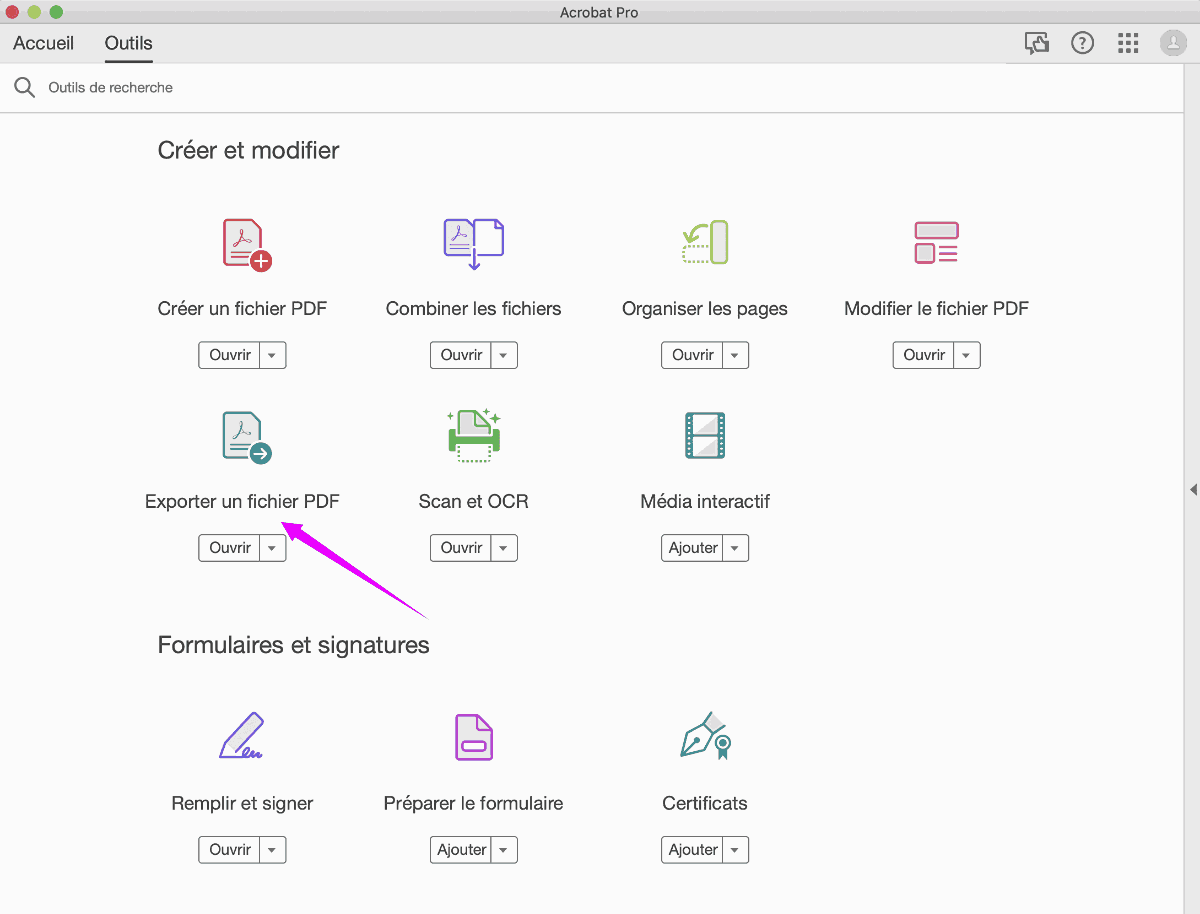The image size is (1200, 914).
Task: Click the Organiser les pages label
Action: (705, 308)
